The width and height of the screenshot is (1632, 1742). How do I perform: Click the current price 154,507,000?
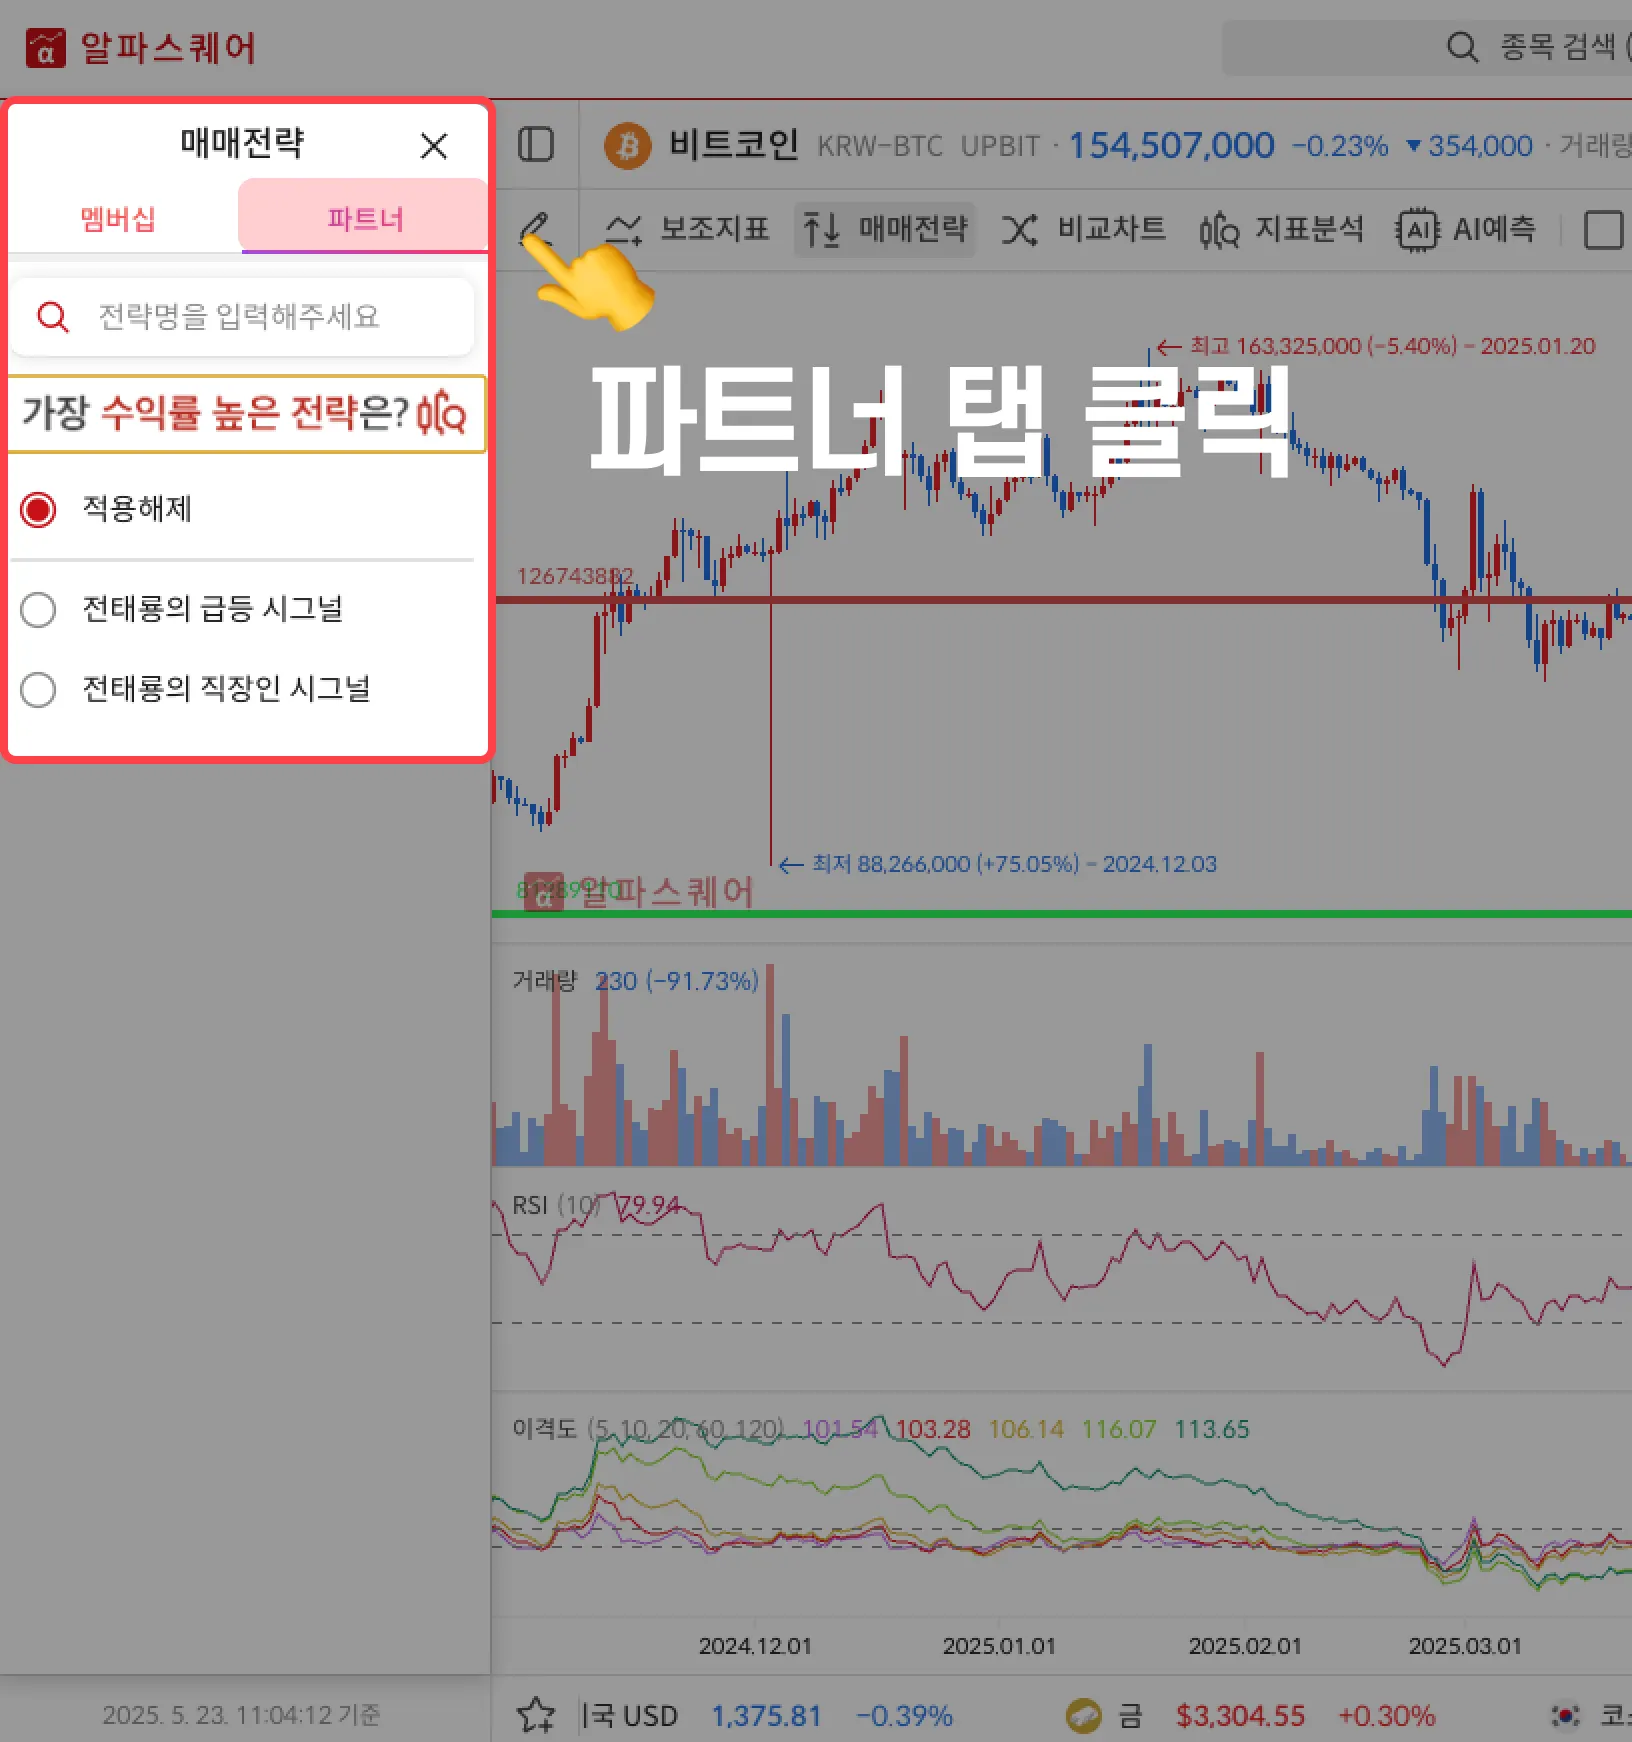[x=1172, y=146]
